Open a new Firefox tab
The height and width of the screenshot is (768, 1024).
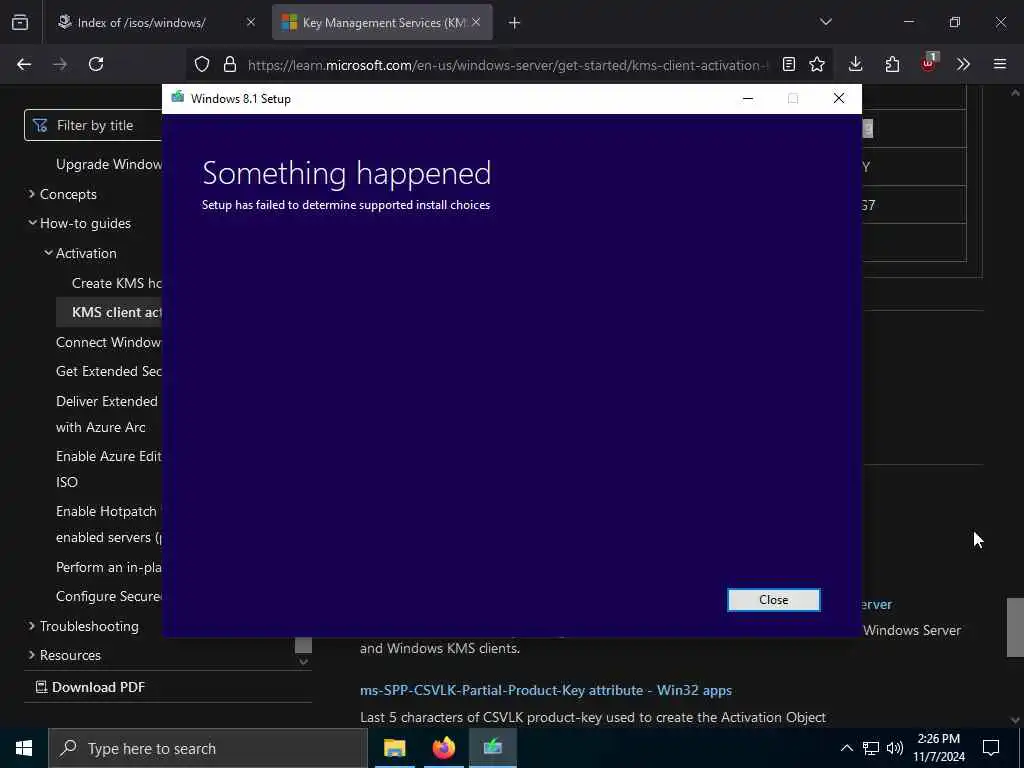click(515, 23)
